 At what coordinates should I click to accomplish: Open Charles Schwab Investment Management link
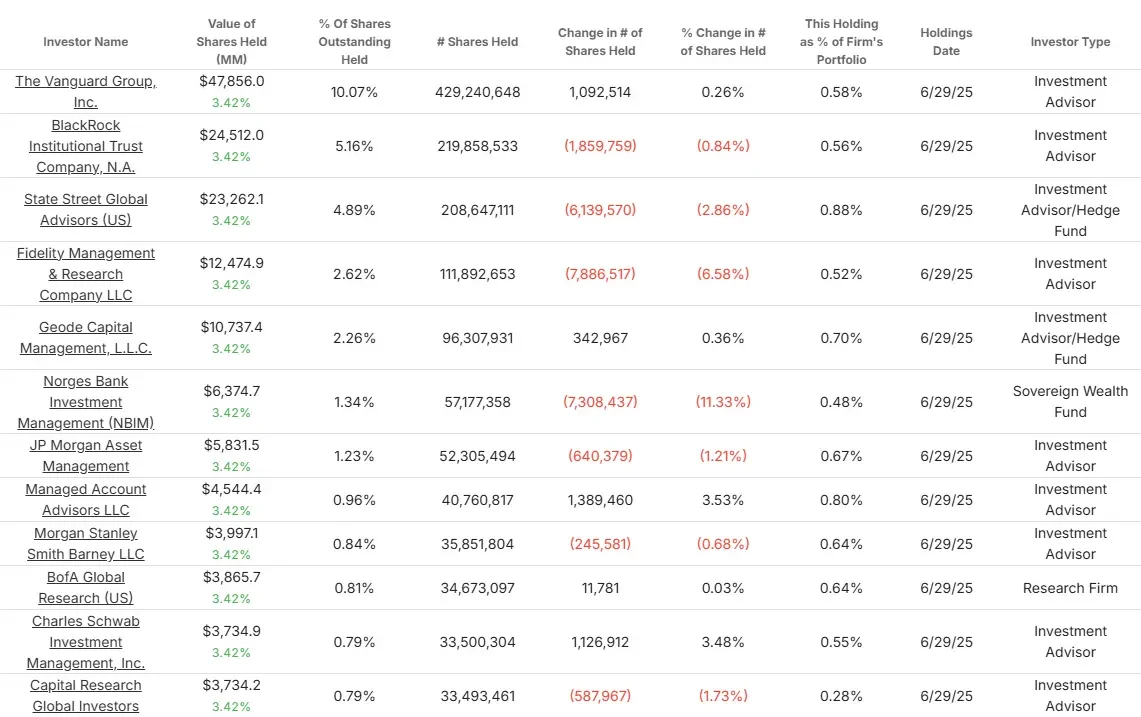pyautogui.click(x=86, y=642)
